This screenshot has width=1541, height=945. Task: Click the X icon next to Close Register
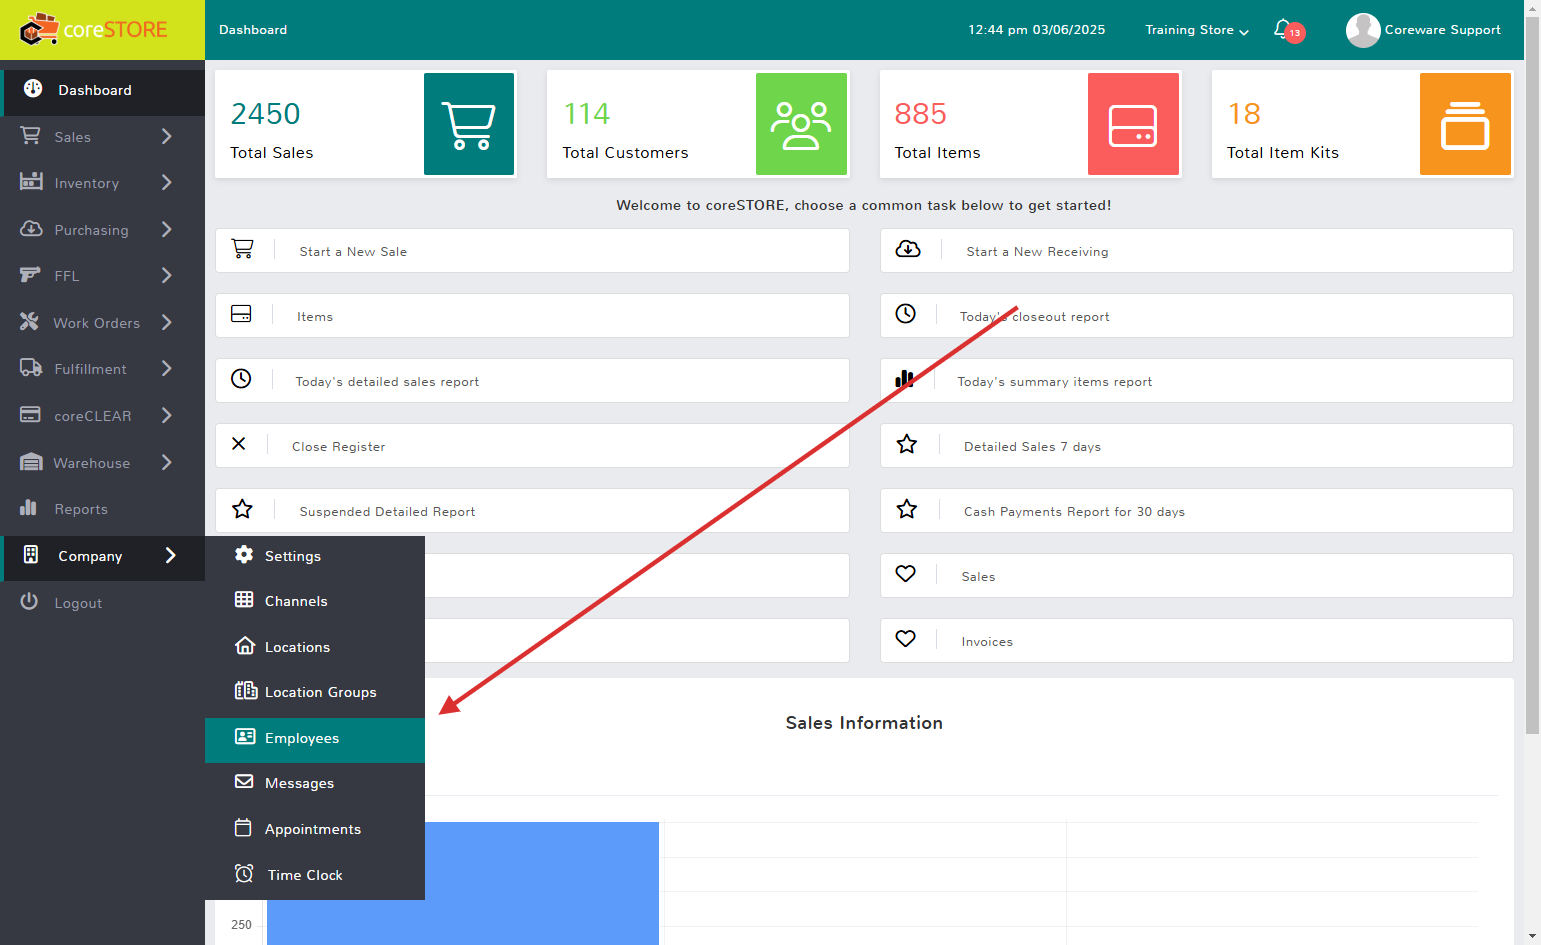pos(238,444)
